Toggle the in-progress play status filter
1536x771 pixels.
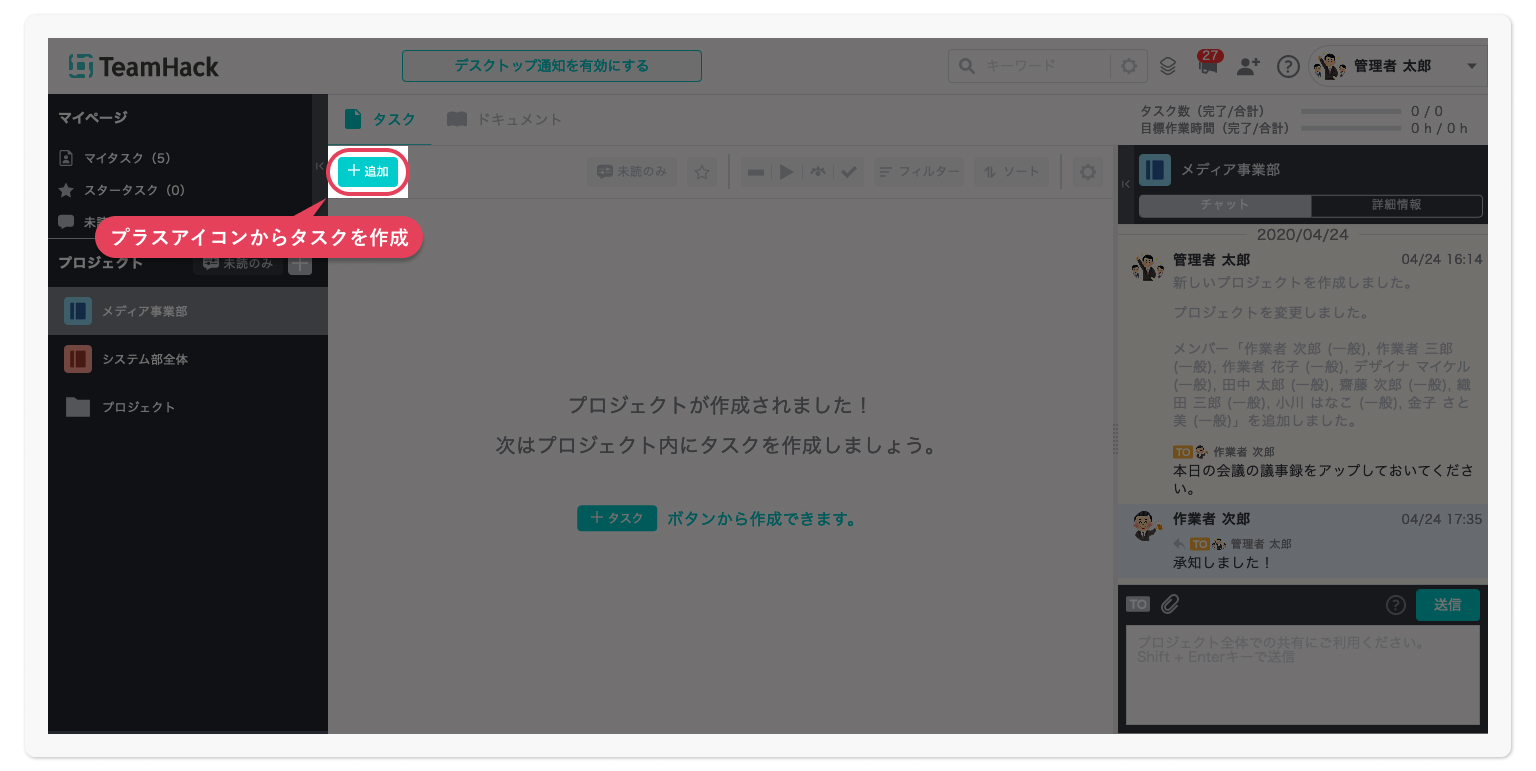click(x=787, y=172)
